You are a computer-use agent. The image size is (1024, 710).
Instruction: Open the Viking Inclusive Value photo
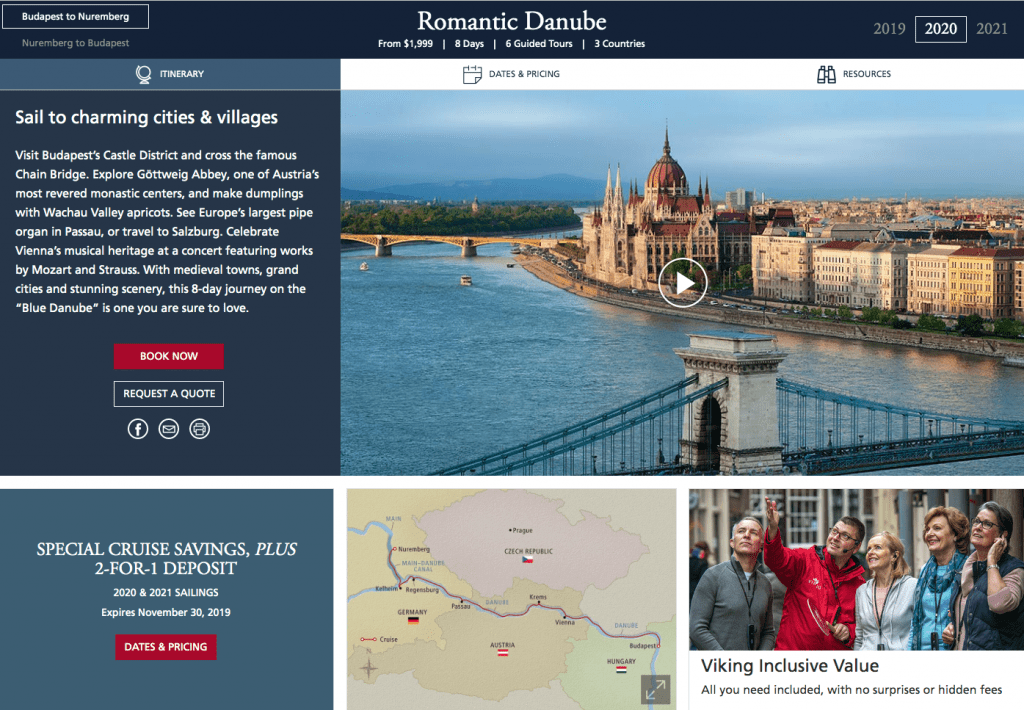click(856, 570)
